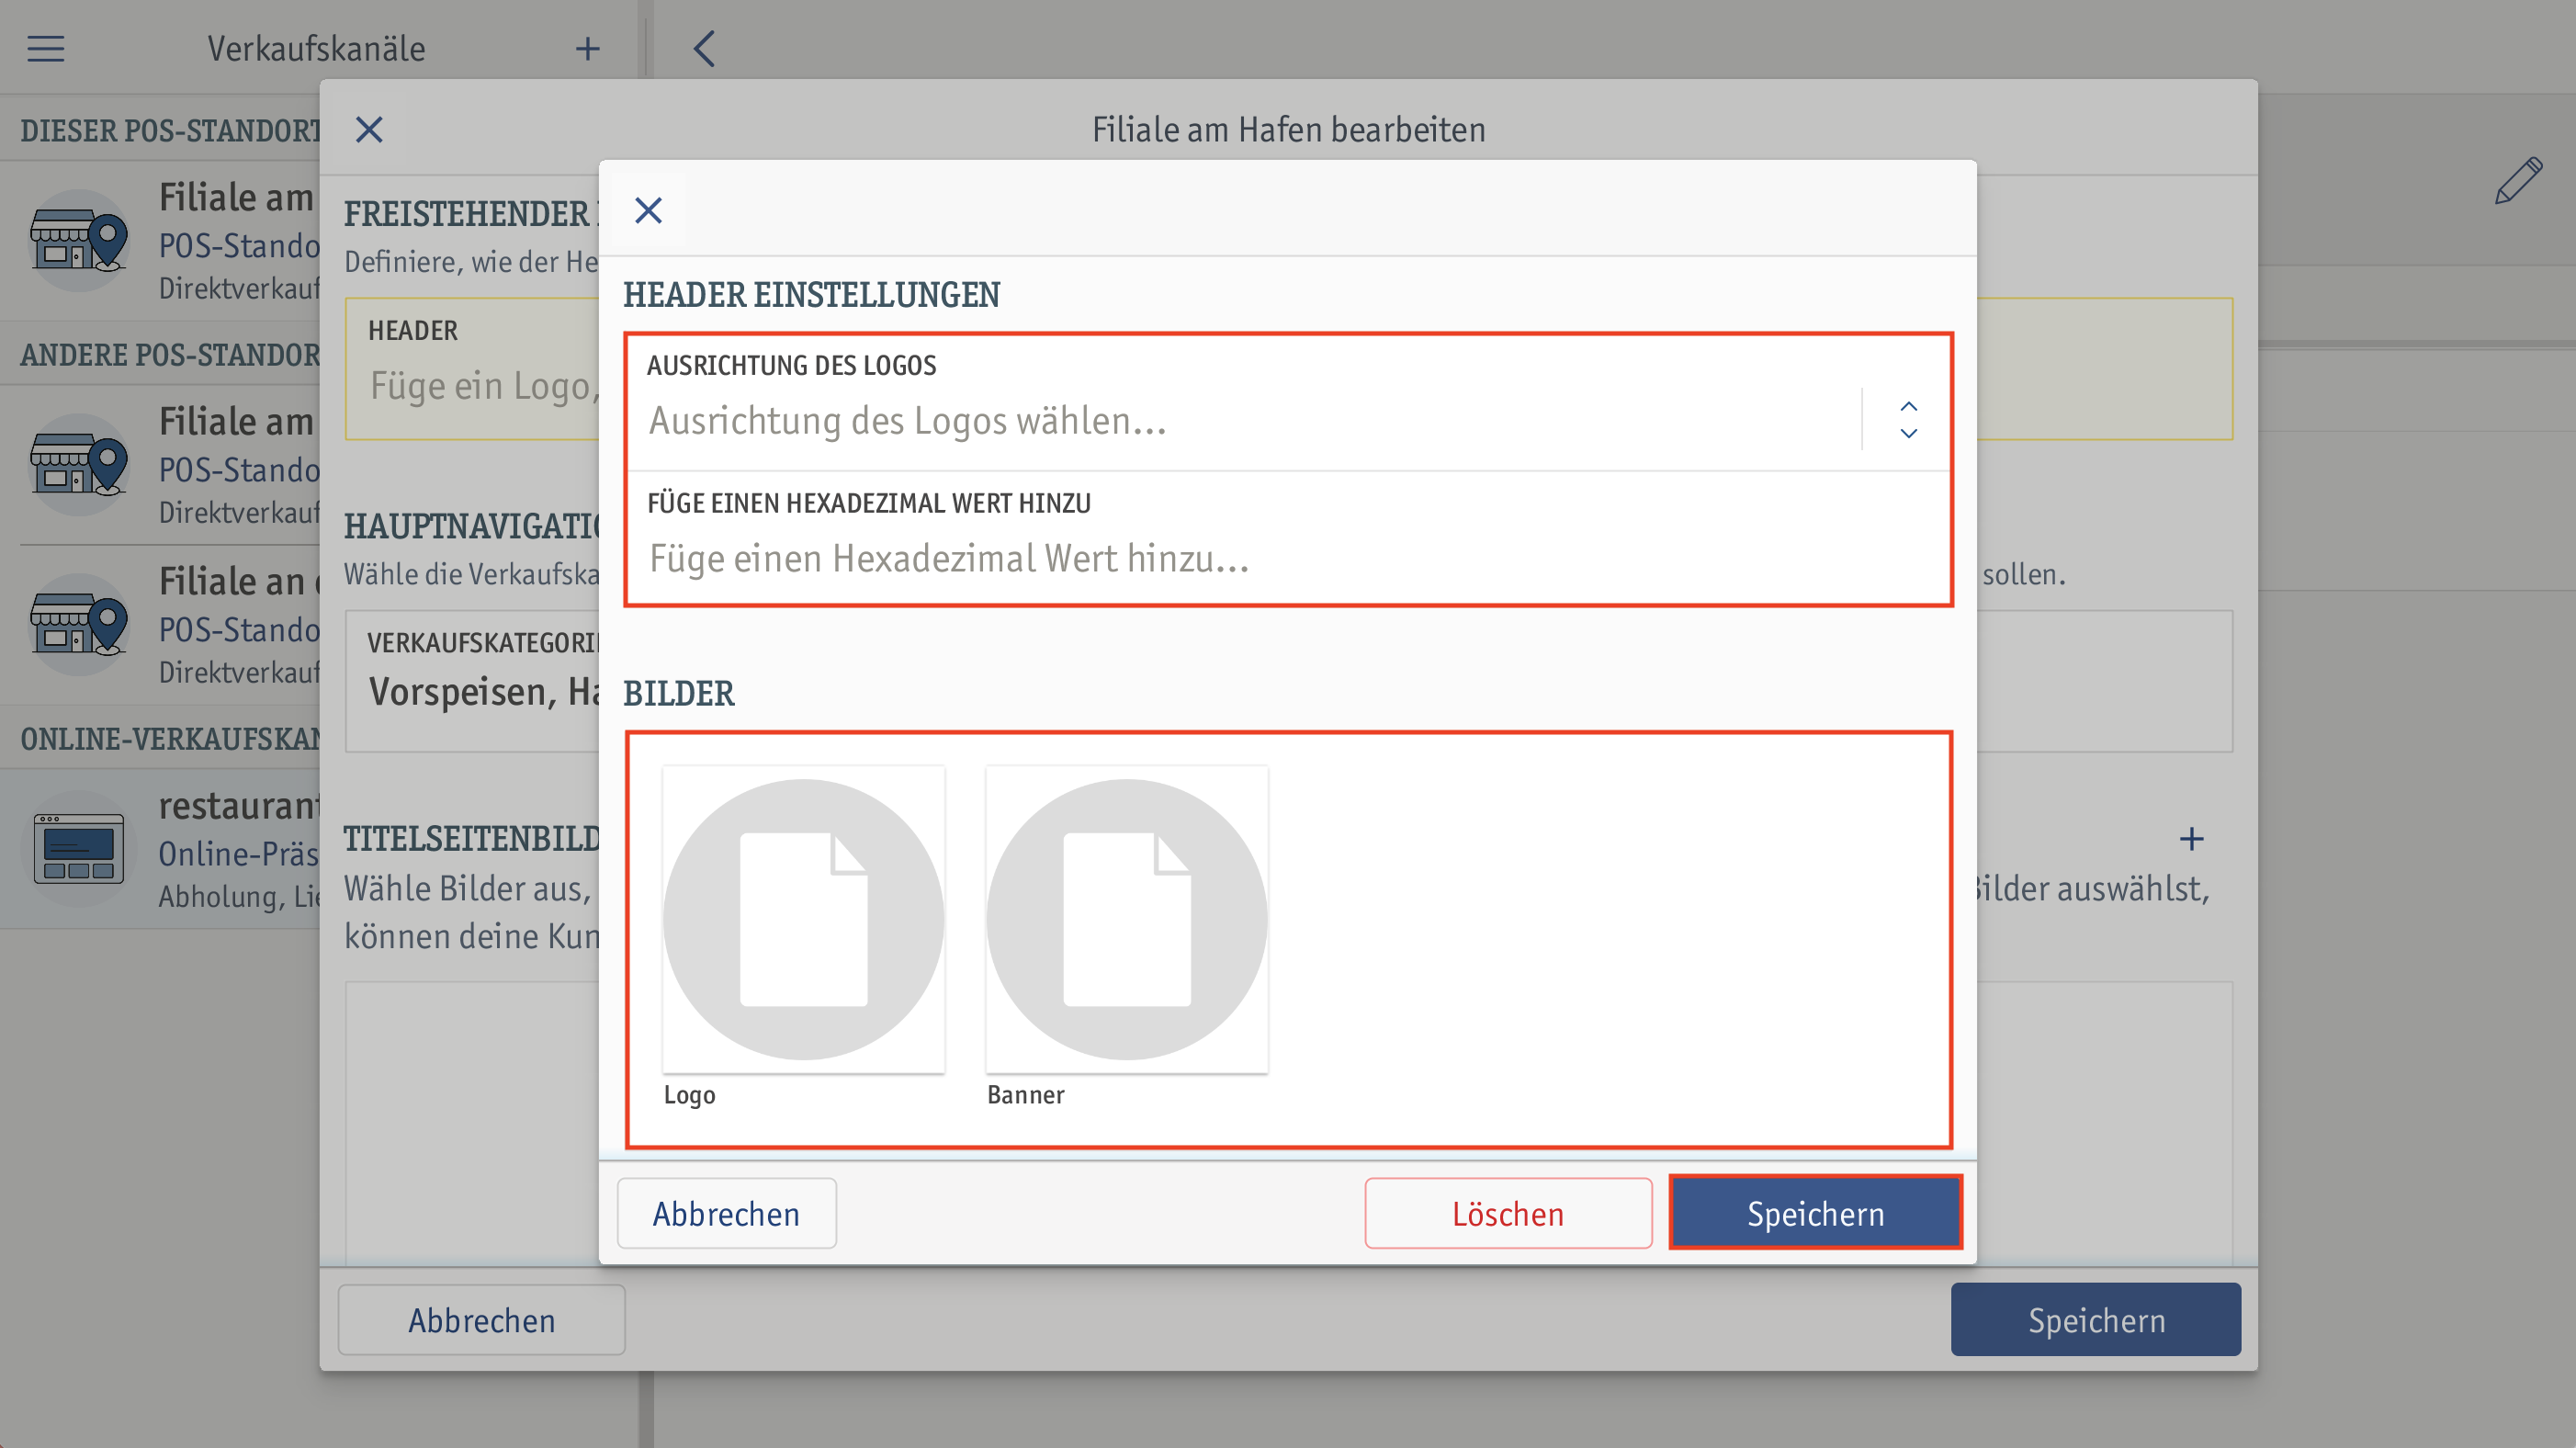The width and height of the screenshot is (2576, 1448).
Task: Click Abbrechen in the header settings popup
Action: point(726,1213)
